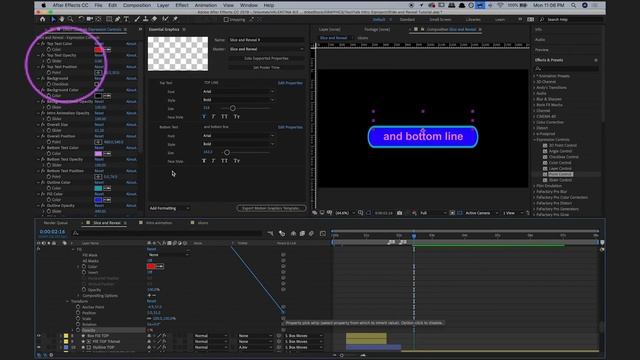Image resolution: width=640 pixels, height=360 pixels.
Task: Open the Layer menu
Action: 163,5
